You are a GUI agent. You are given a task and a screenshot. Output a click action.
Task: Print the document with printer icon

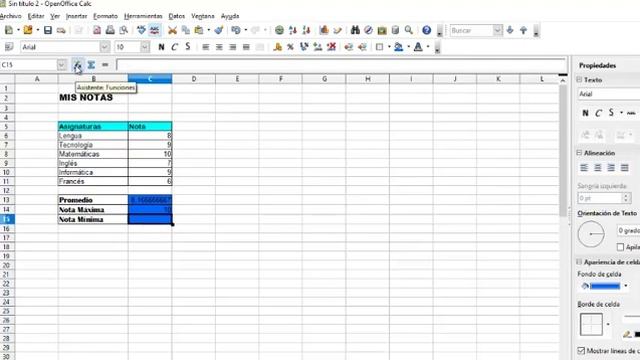tap(110, 30)
